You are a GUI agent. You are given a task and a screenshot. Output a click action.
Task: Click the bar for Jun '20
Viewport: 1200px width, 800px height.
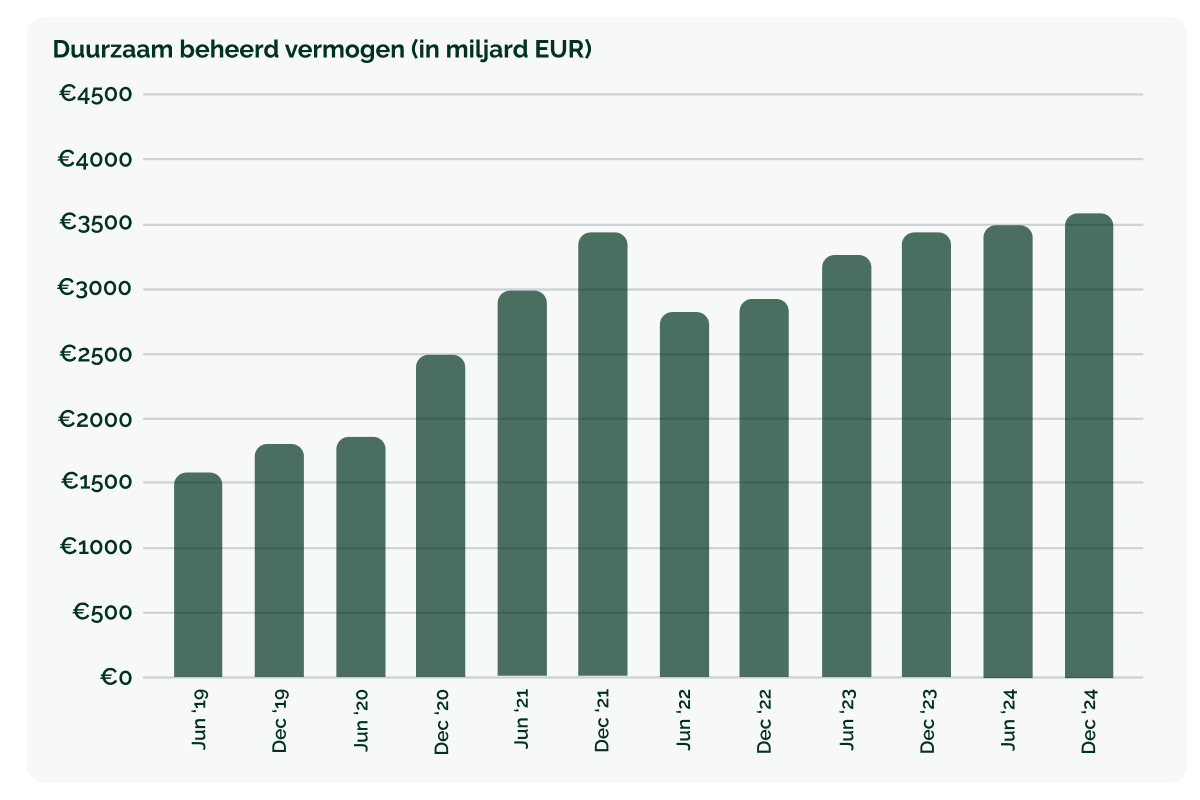(x=360, y=557)
